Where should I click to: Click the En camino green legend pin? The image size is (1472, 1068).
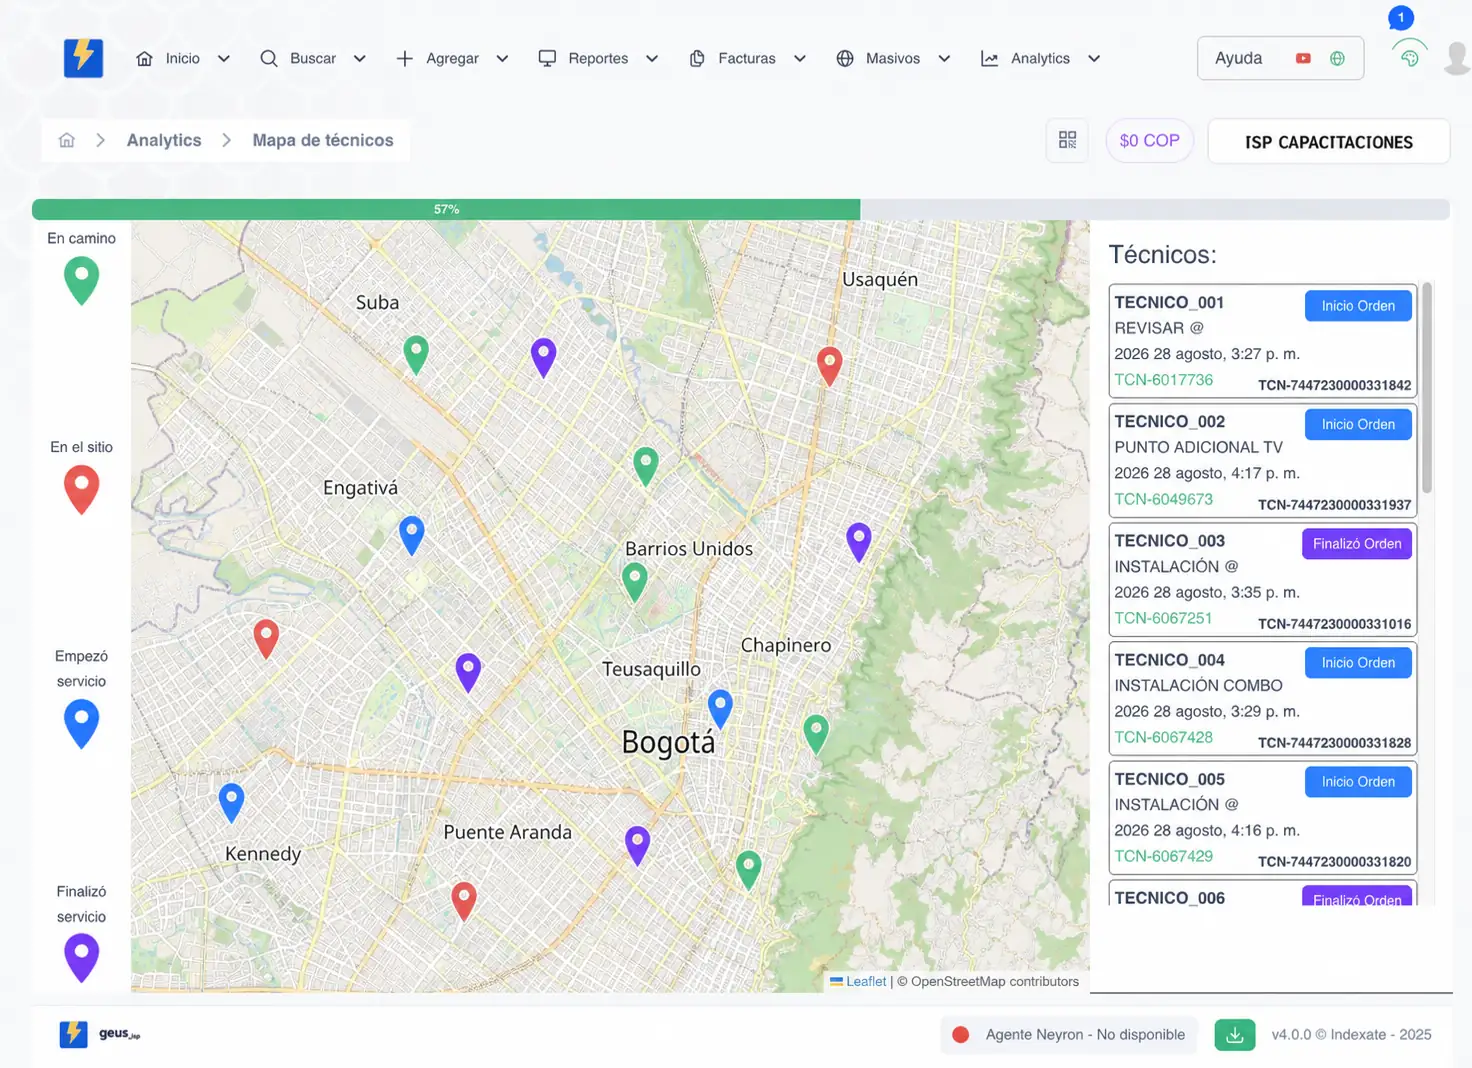pyautogui.click(x=81, y=281)
